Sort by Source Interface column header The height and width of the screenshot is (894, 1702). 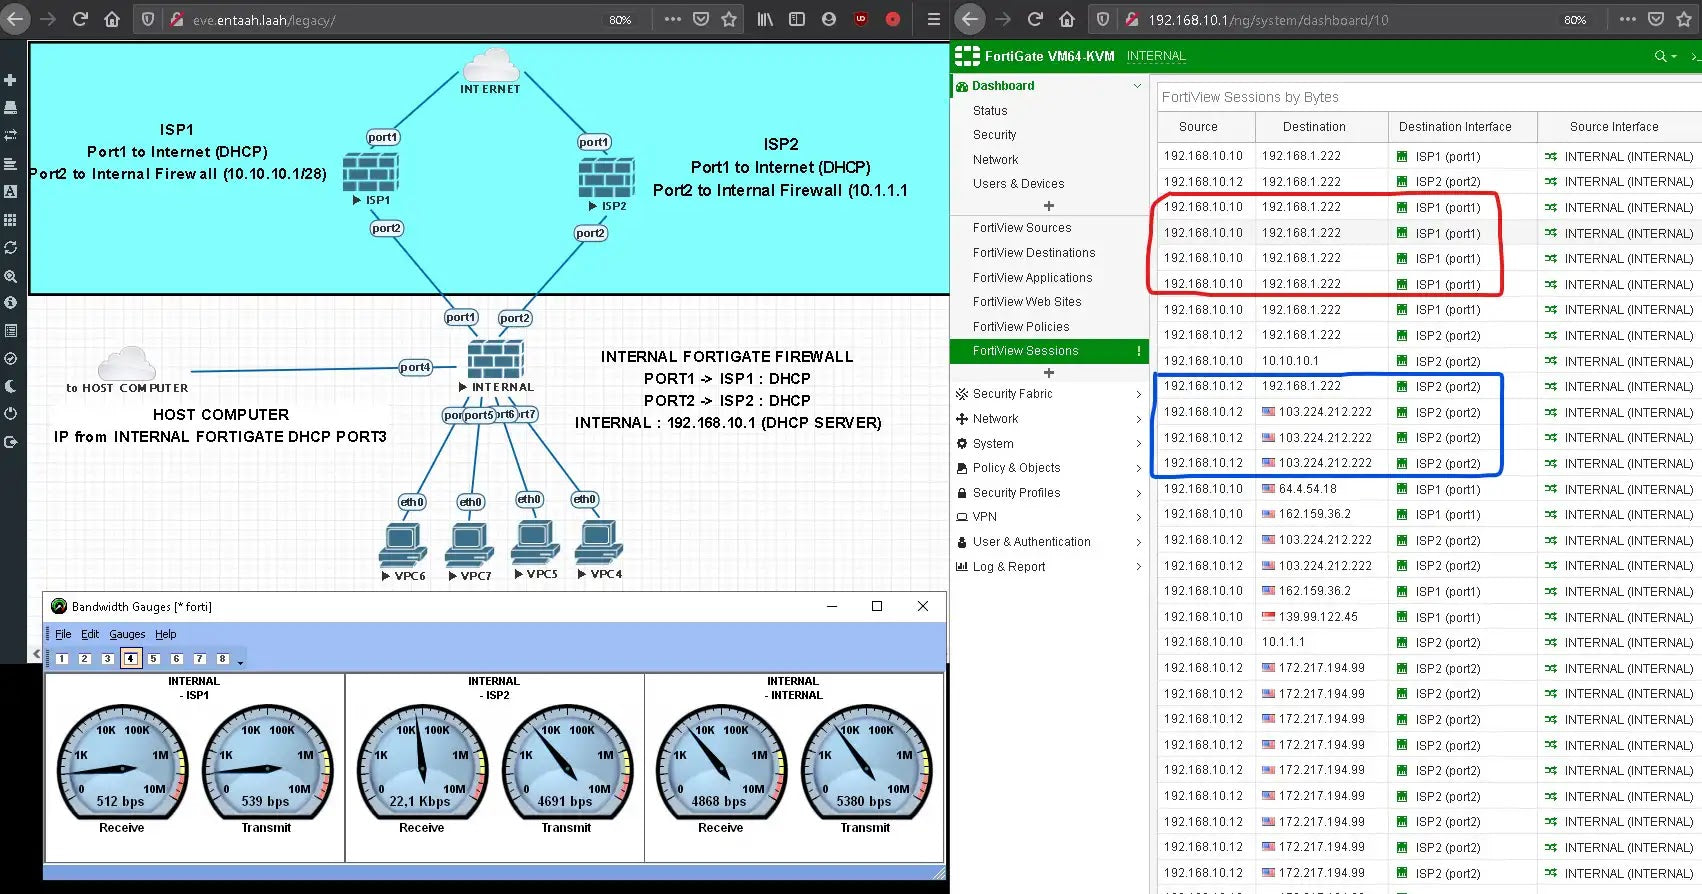click(x=1614, y=127)
